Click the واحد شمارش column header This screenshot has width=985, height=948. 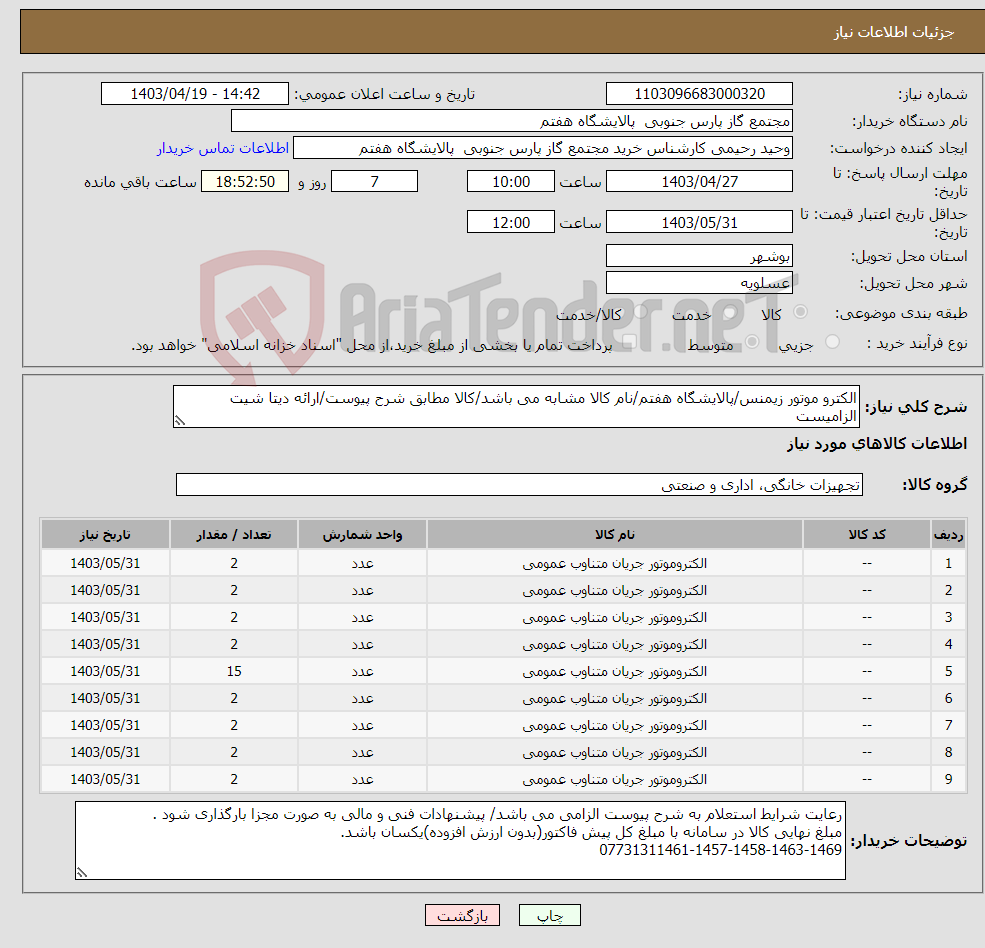[362, 535]
